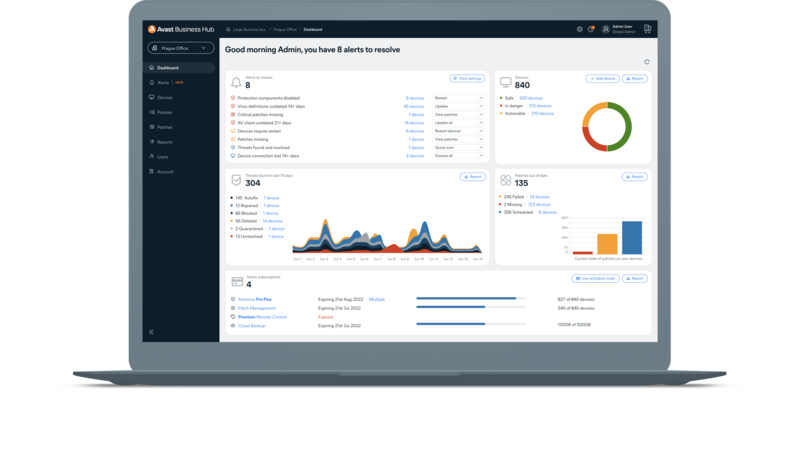Viewport: 800px width, 458px height.
Task: Click the Add device button
Action: click(x=602, y=78)
